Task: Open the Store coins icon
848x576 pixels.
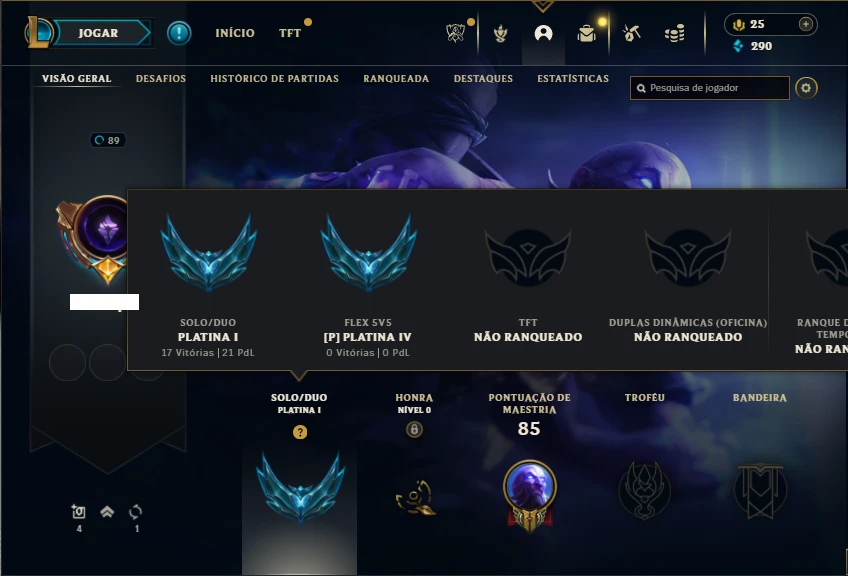Action: [674, 34]
